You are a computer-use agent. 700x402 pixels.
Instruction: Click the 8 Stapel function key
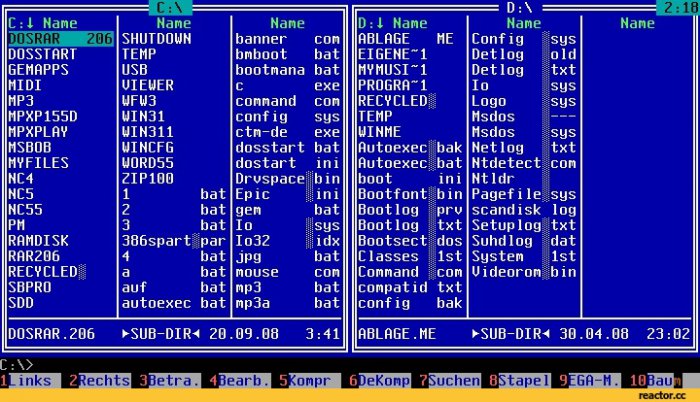[519, 381]
